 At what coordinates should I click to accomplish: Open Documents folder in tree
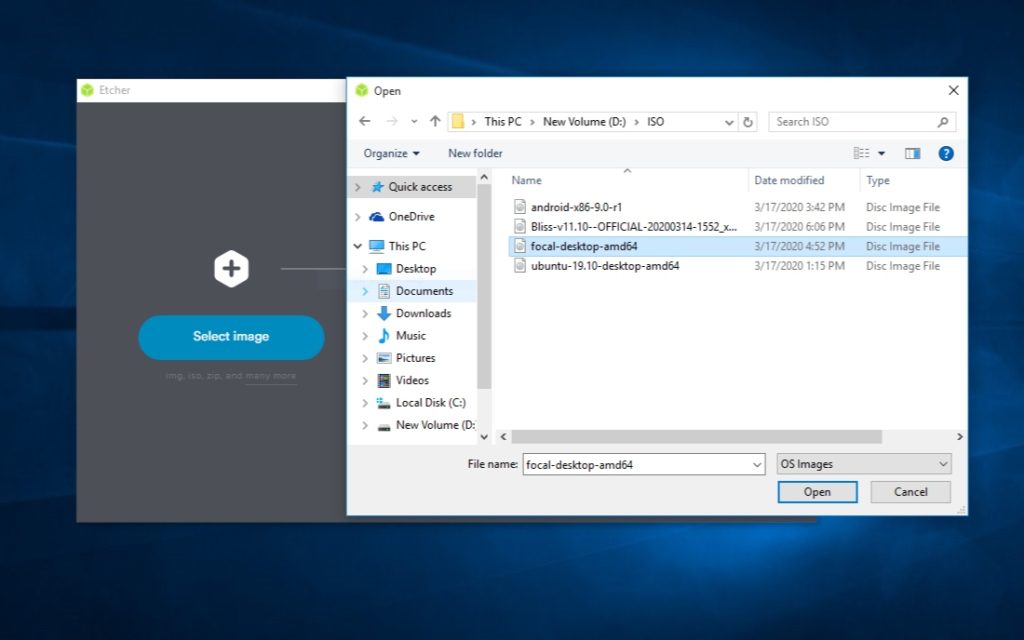(x=424, y=291)
